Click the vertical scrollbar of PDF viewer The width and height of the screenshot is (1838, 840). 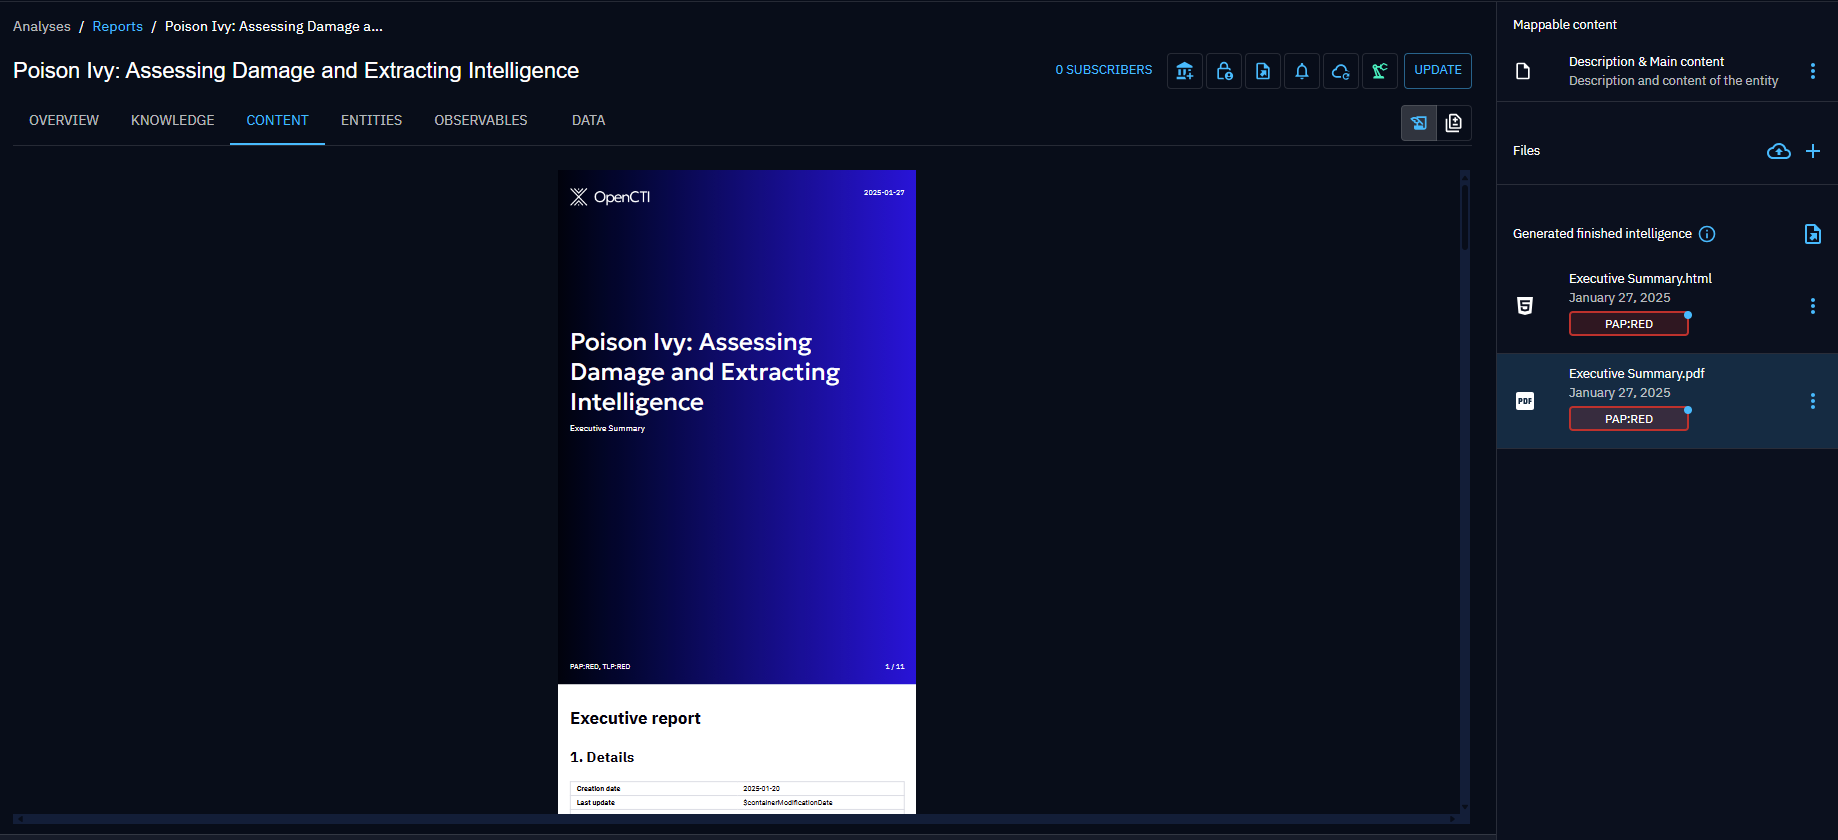click(1465, 490)
